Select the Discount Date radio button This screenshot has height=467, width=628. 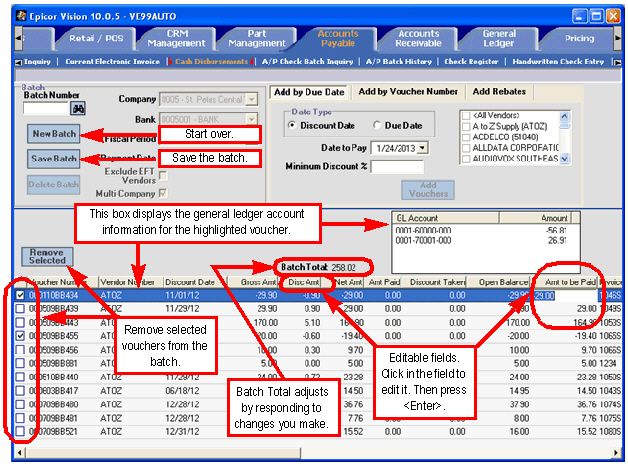pos(292,125)
